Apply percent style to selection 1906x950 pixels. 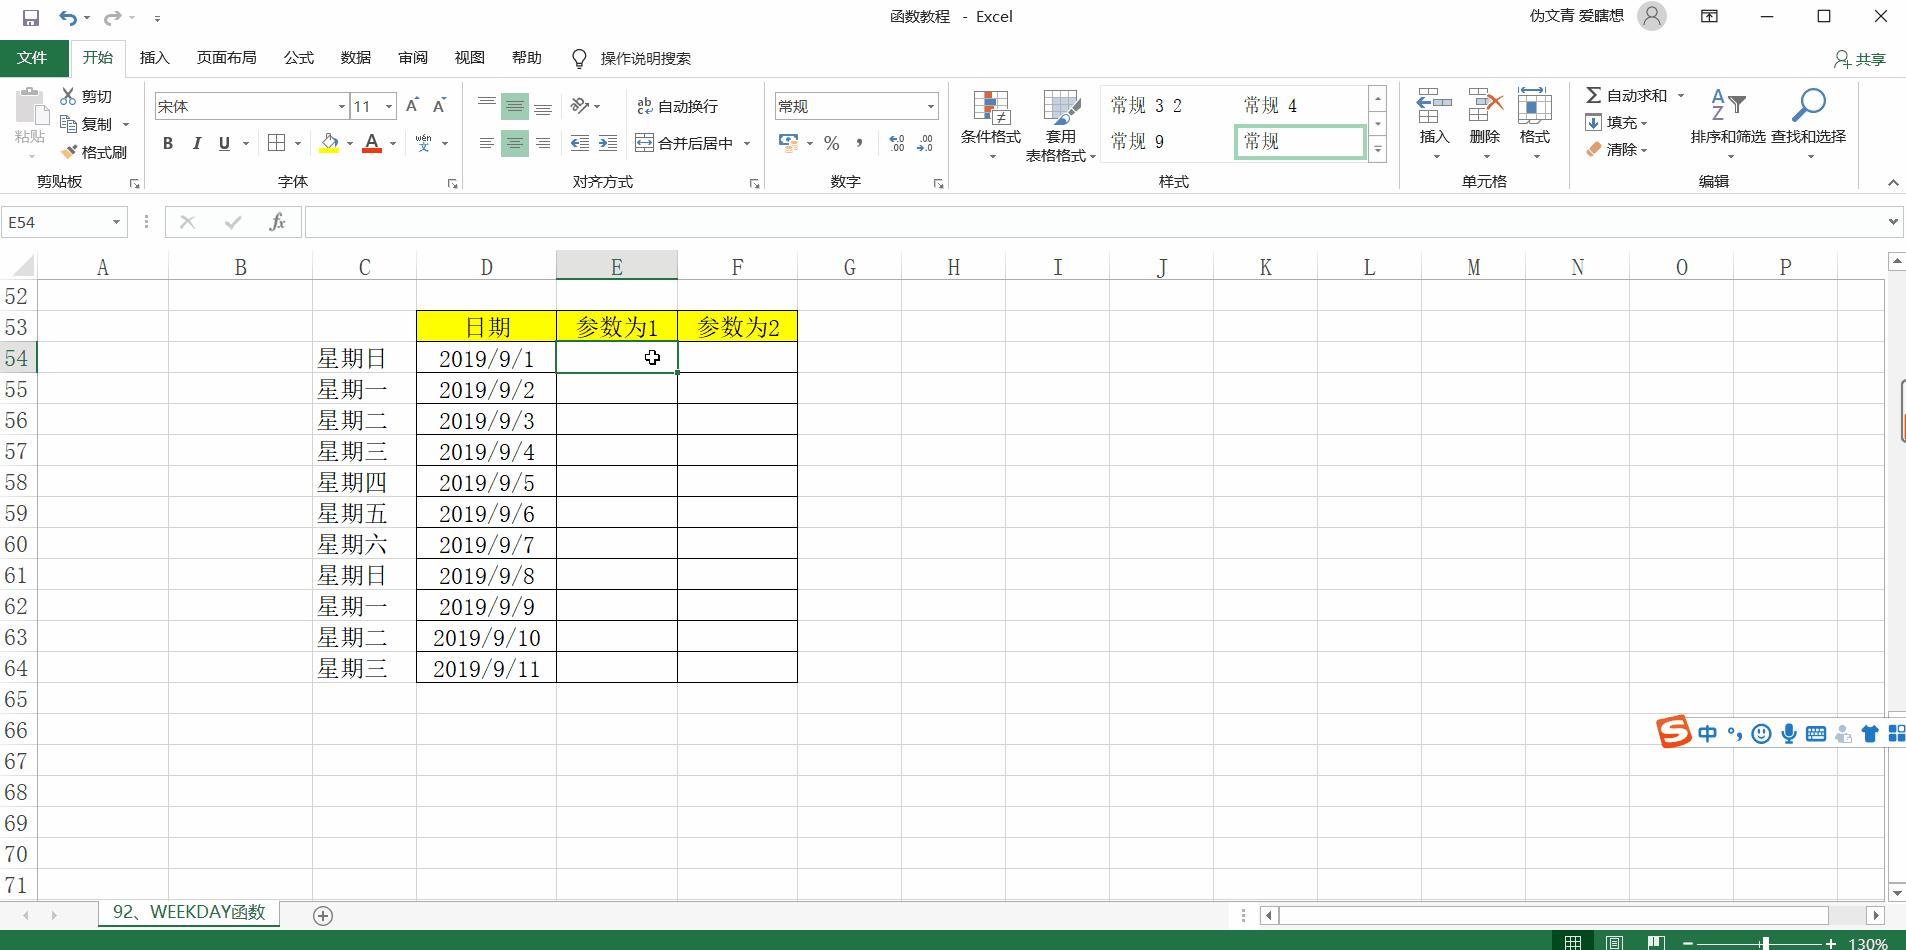point(831,143)
